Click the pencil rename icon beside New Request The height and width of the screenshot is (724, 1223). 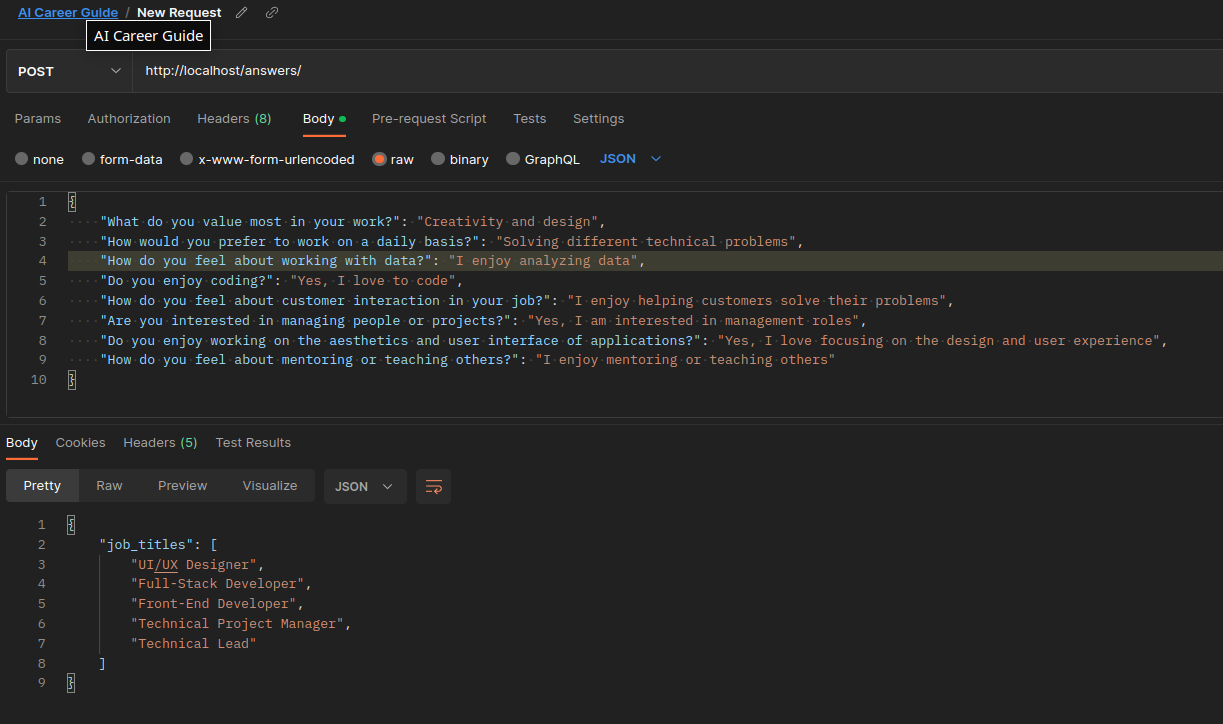(x=241, y=13)
